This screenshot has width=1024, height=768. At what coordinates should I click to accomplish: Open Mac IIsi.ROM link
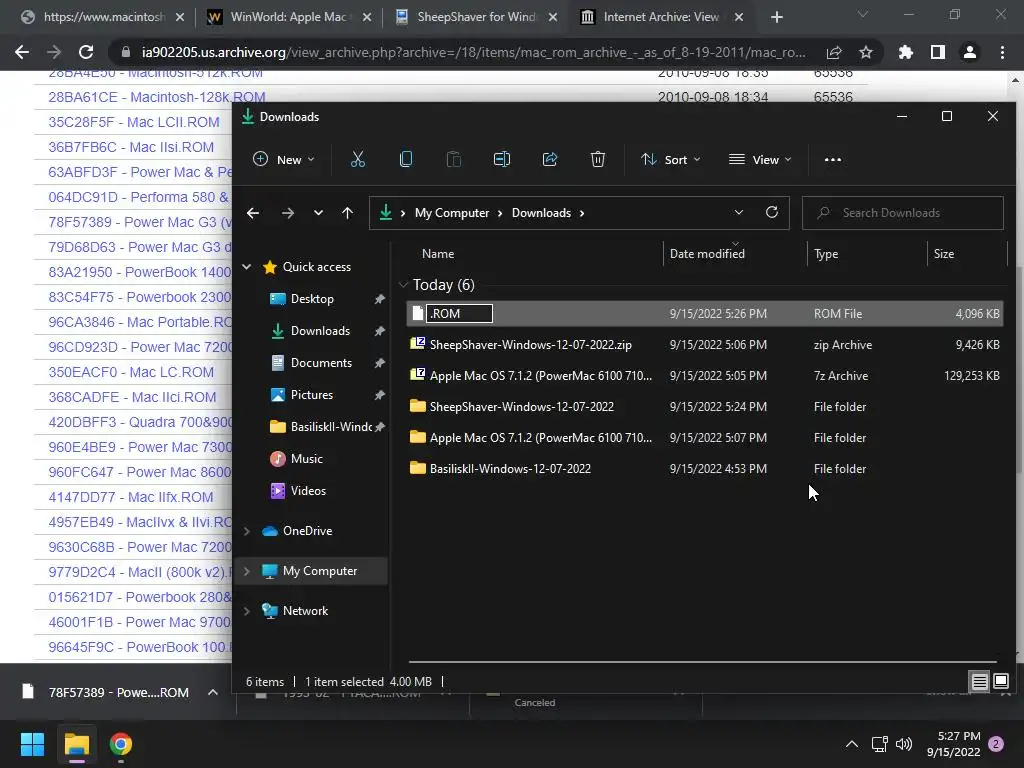click(x=131, y=147)
